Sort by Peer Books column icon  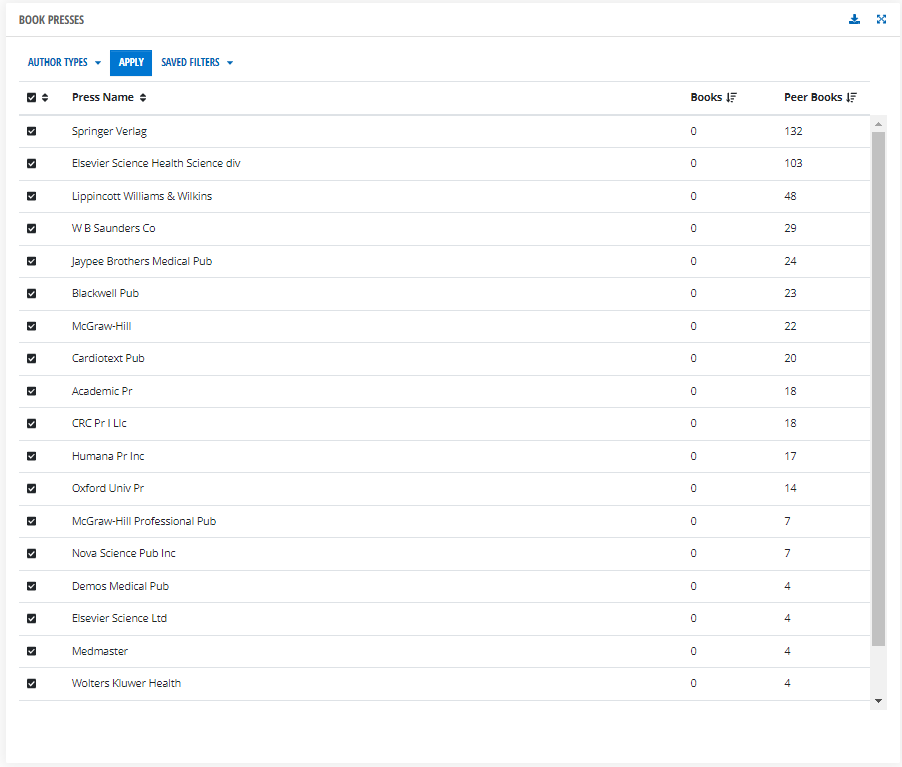click(x=851, y=98)
